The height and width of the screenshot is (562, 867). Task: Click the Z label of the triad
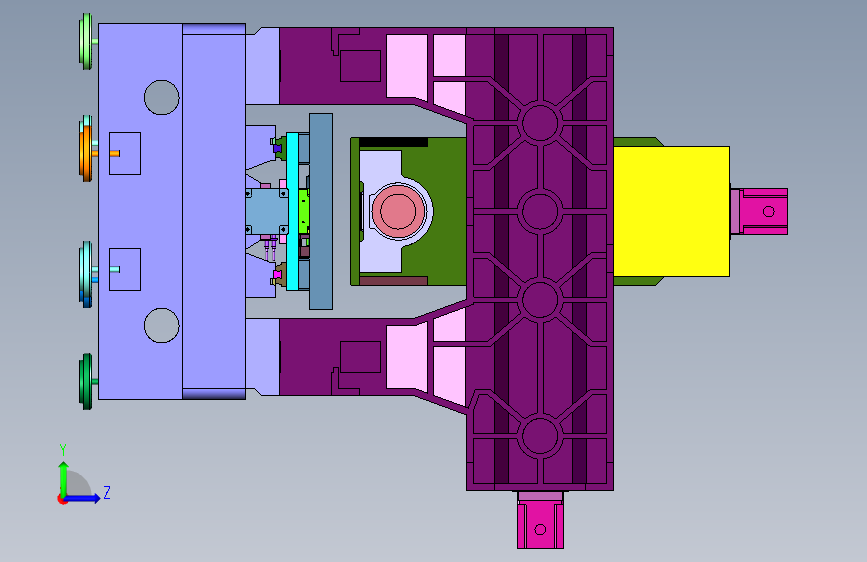click(107, 492)
